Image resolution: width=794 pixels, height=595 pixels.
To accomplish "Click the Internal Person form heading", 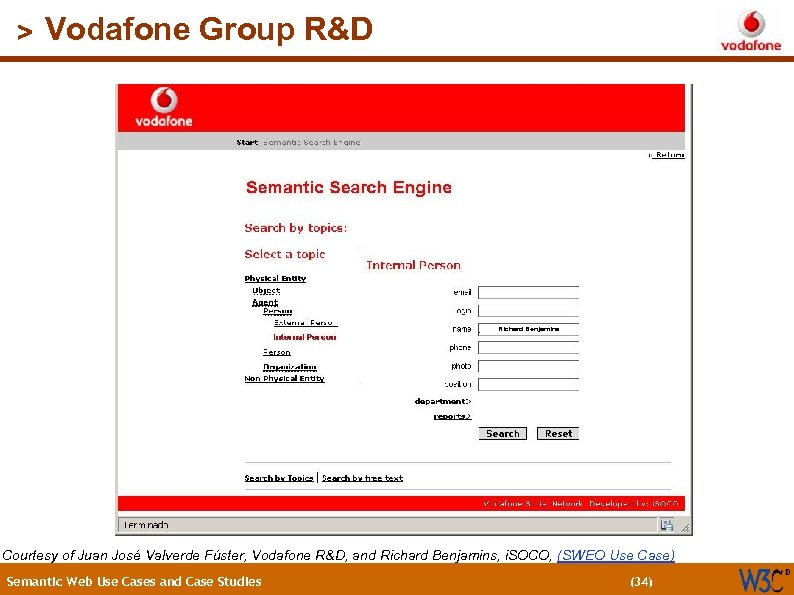I will click(x=413, y=265).
